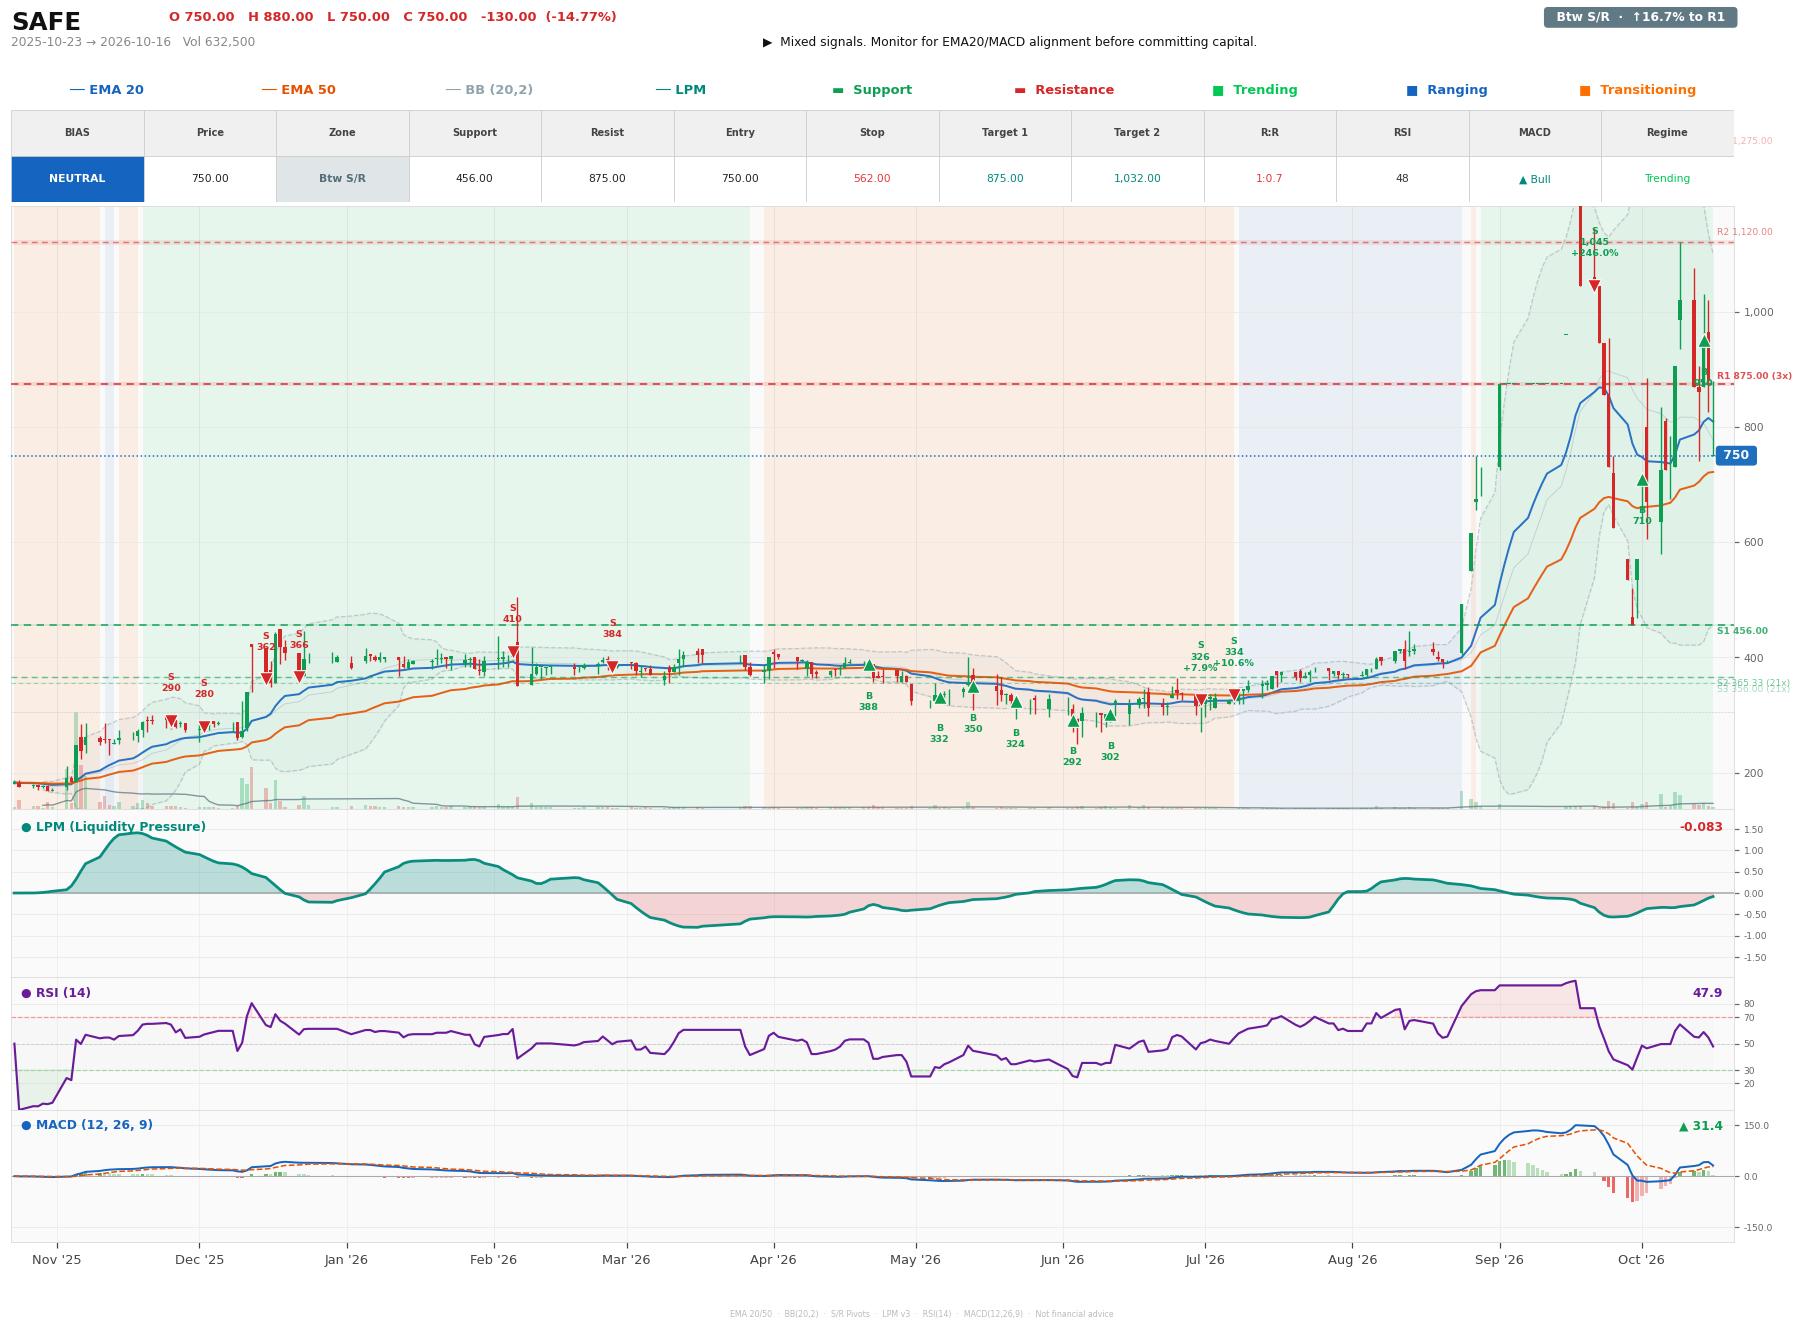1803x1330 pixels.
Task: Click the green Trending legend swatch
Action: [x=1218, y=90]
